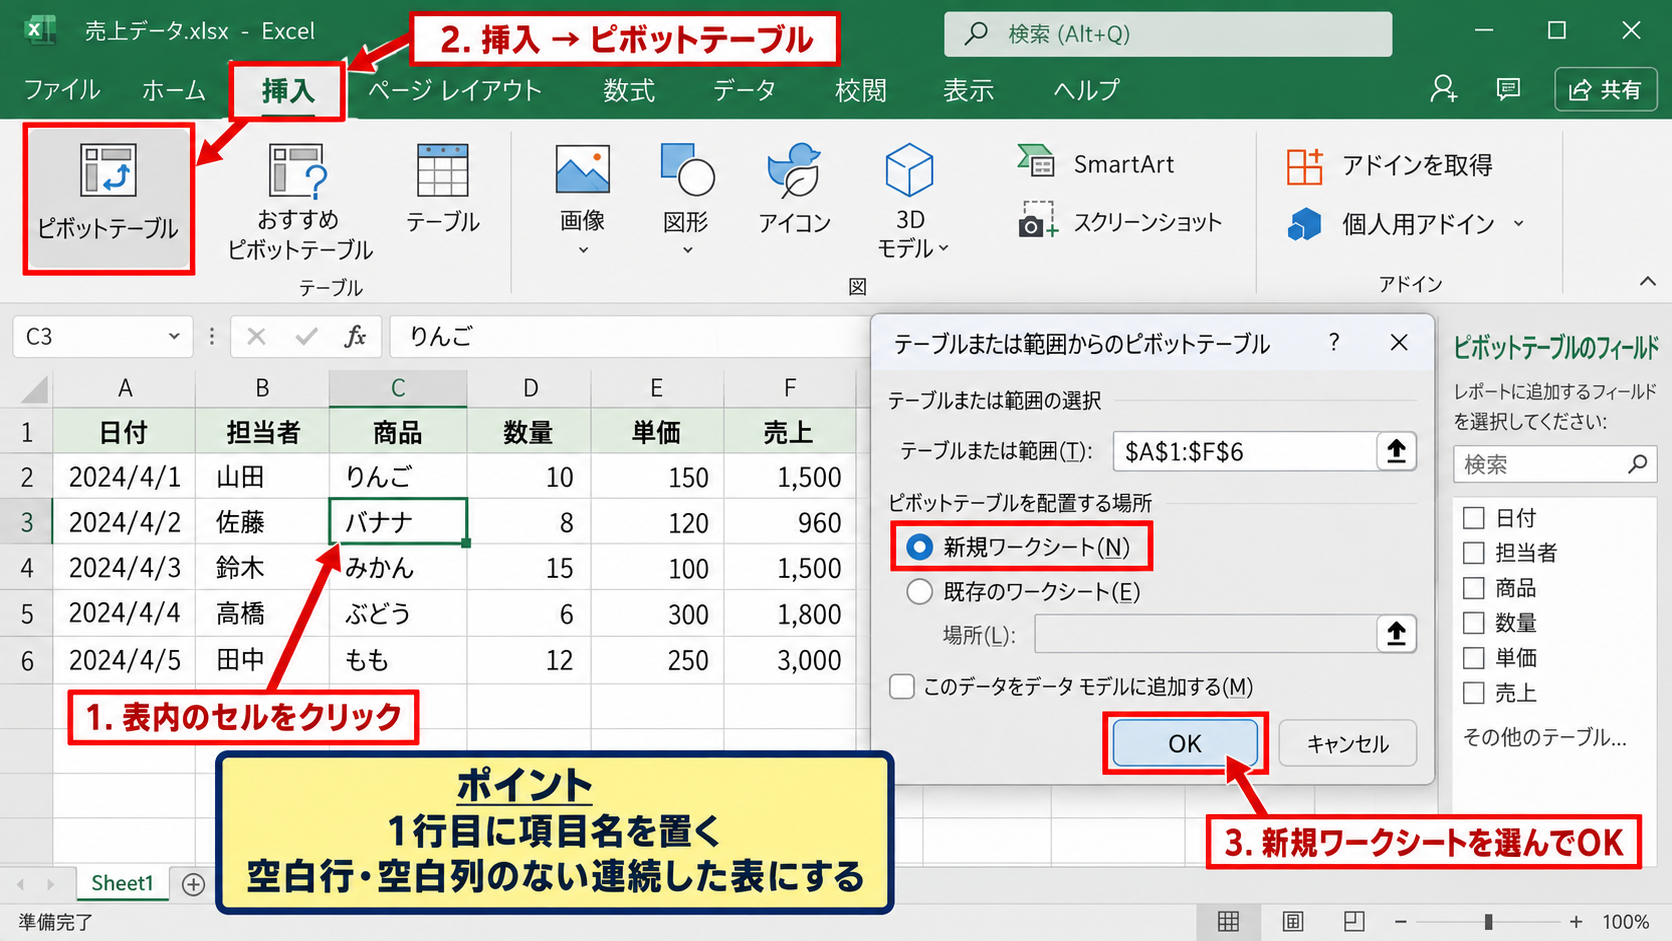Switch to the ホーム tab
The width and height of the screenshot is (1672, 941).
pos(174,90)
